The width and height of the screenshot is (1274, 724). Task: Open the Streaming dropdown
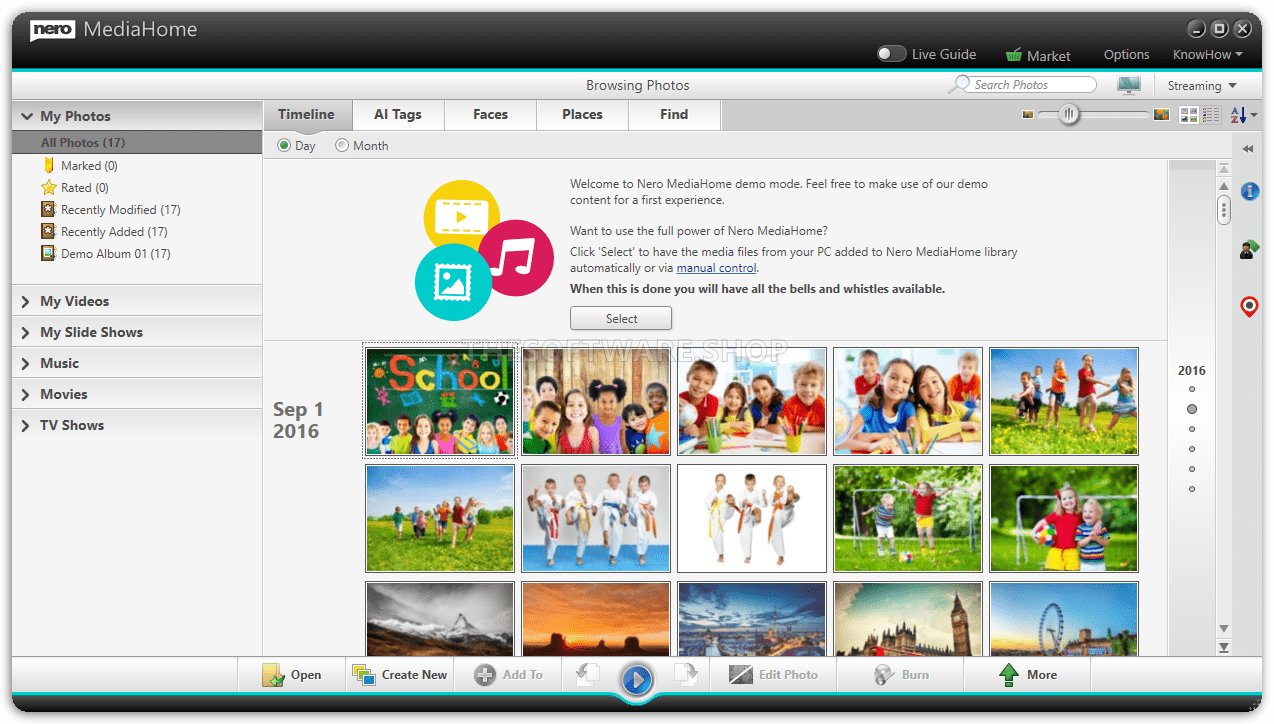click(1202, 86)
